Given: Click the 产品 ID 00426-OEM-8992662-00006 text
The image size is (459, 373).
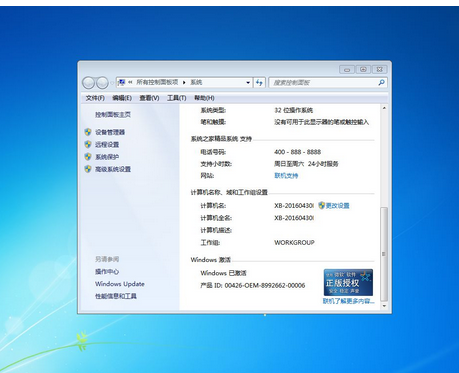Looking at the screenshot, I should (x=253, y=285).
